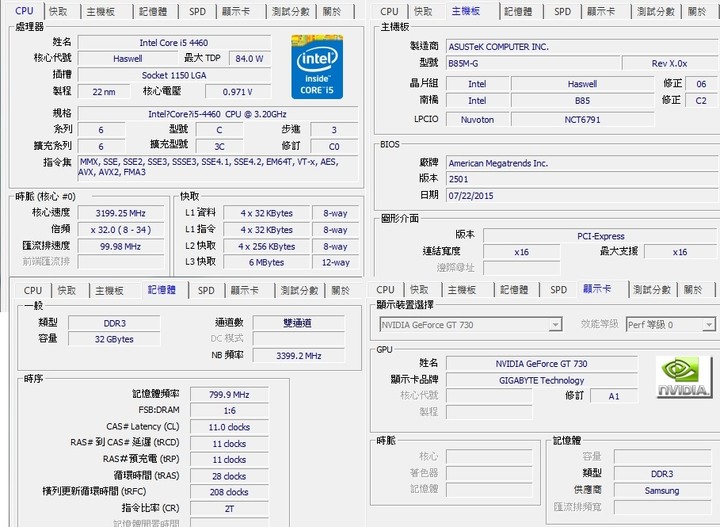This screenshot has width=720, height=527.
Task: Click the channel value '雙通道'
Action: 298,323
